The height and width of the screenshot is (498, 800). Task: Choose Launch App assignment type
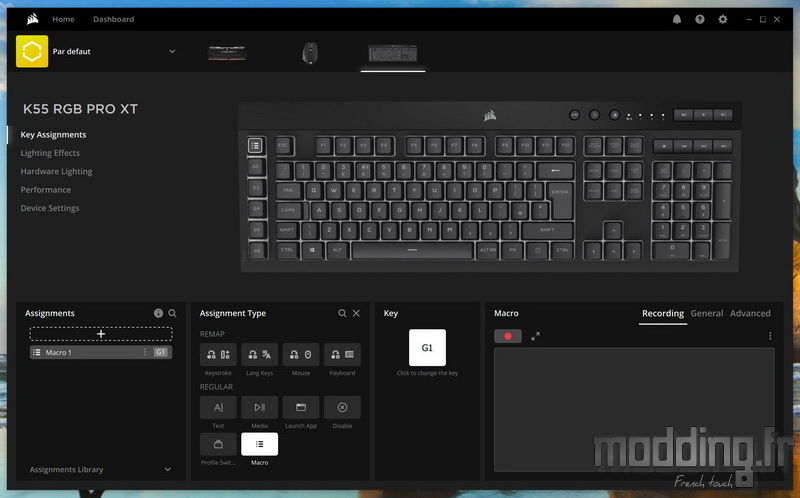(301, 407)
